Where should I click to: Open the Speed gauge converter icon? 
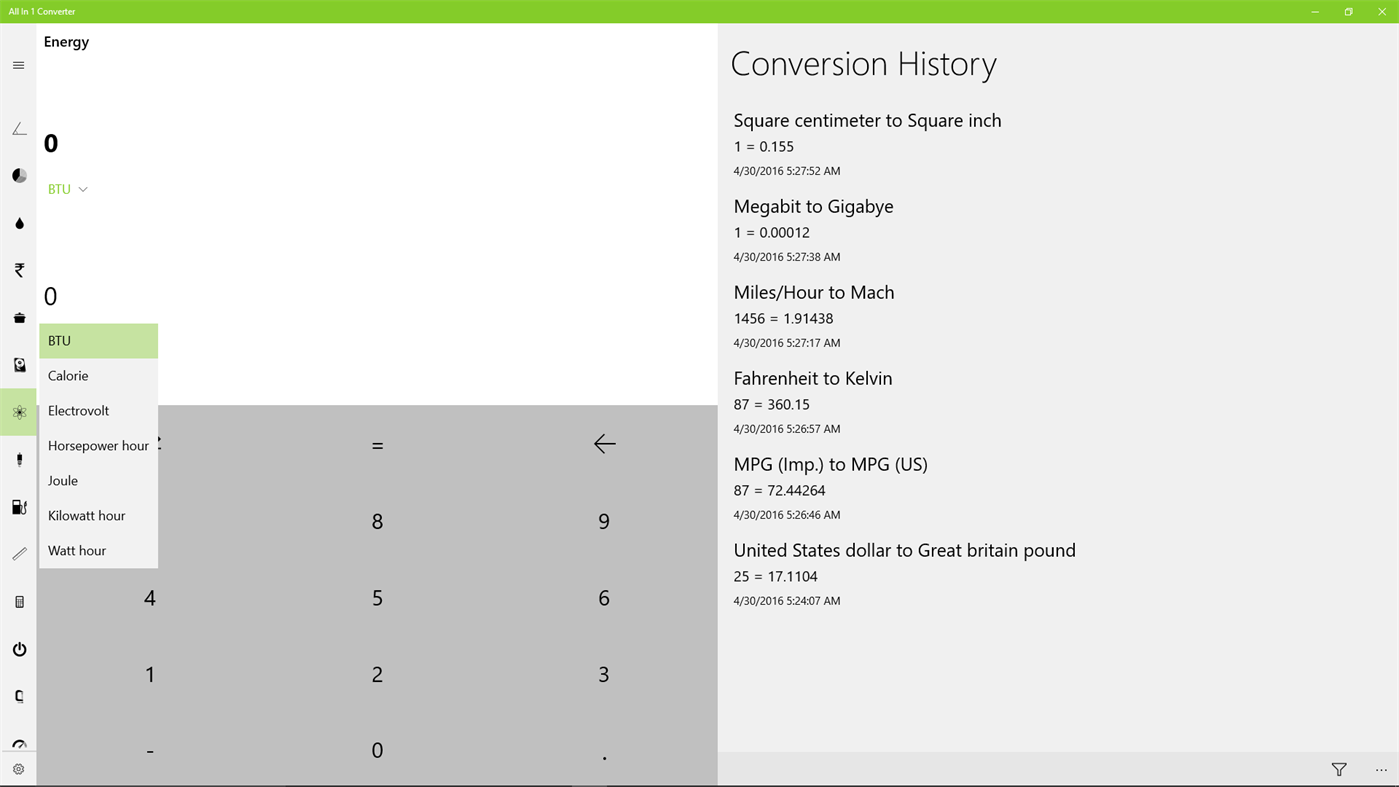[x=18, y=742]
